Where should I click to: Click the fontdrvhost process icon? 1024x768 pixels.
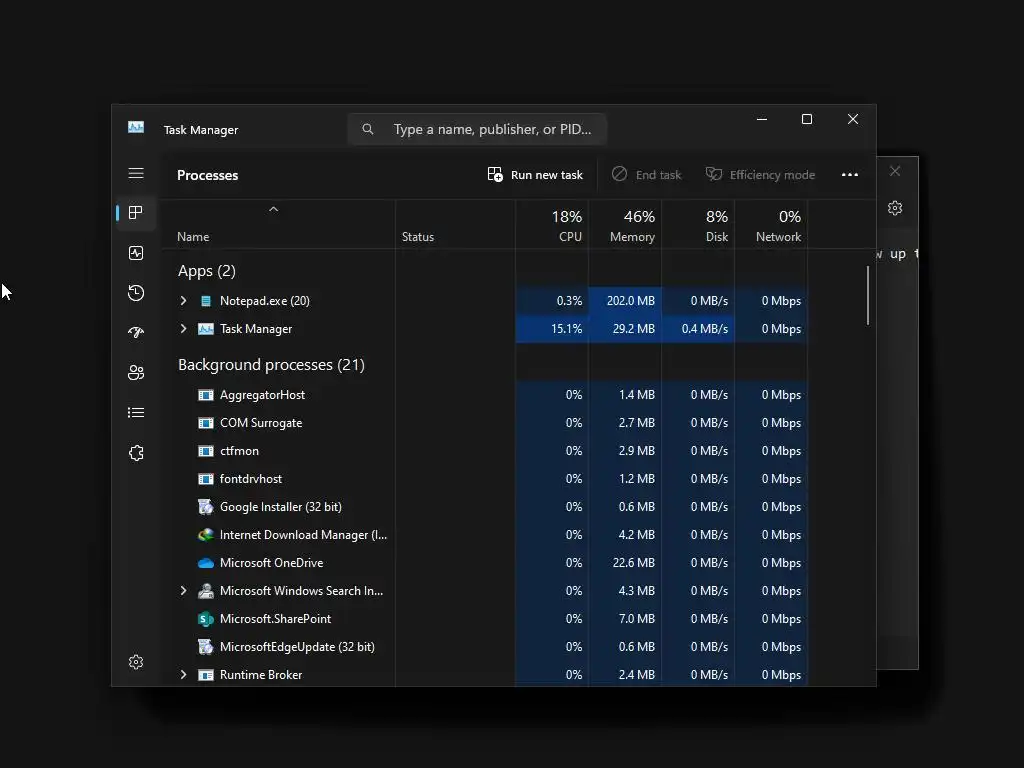click(x=206, y=479)
